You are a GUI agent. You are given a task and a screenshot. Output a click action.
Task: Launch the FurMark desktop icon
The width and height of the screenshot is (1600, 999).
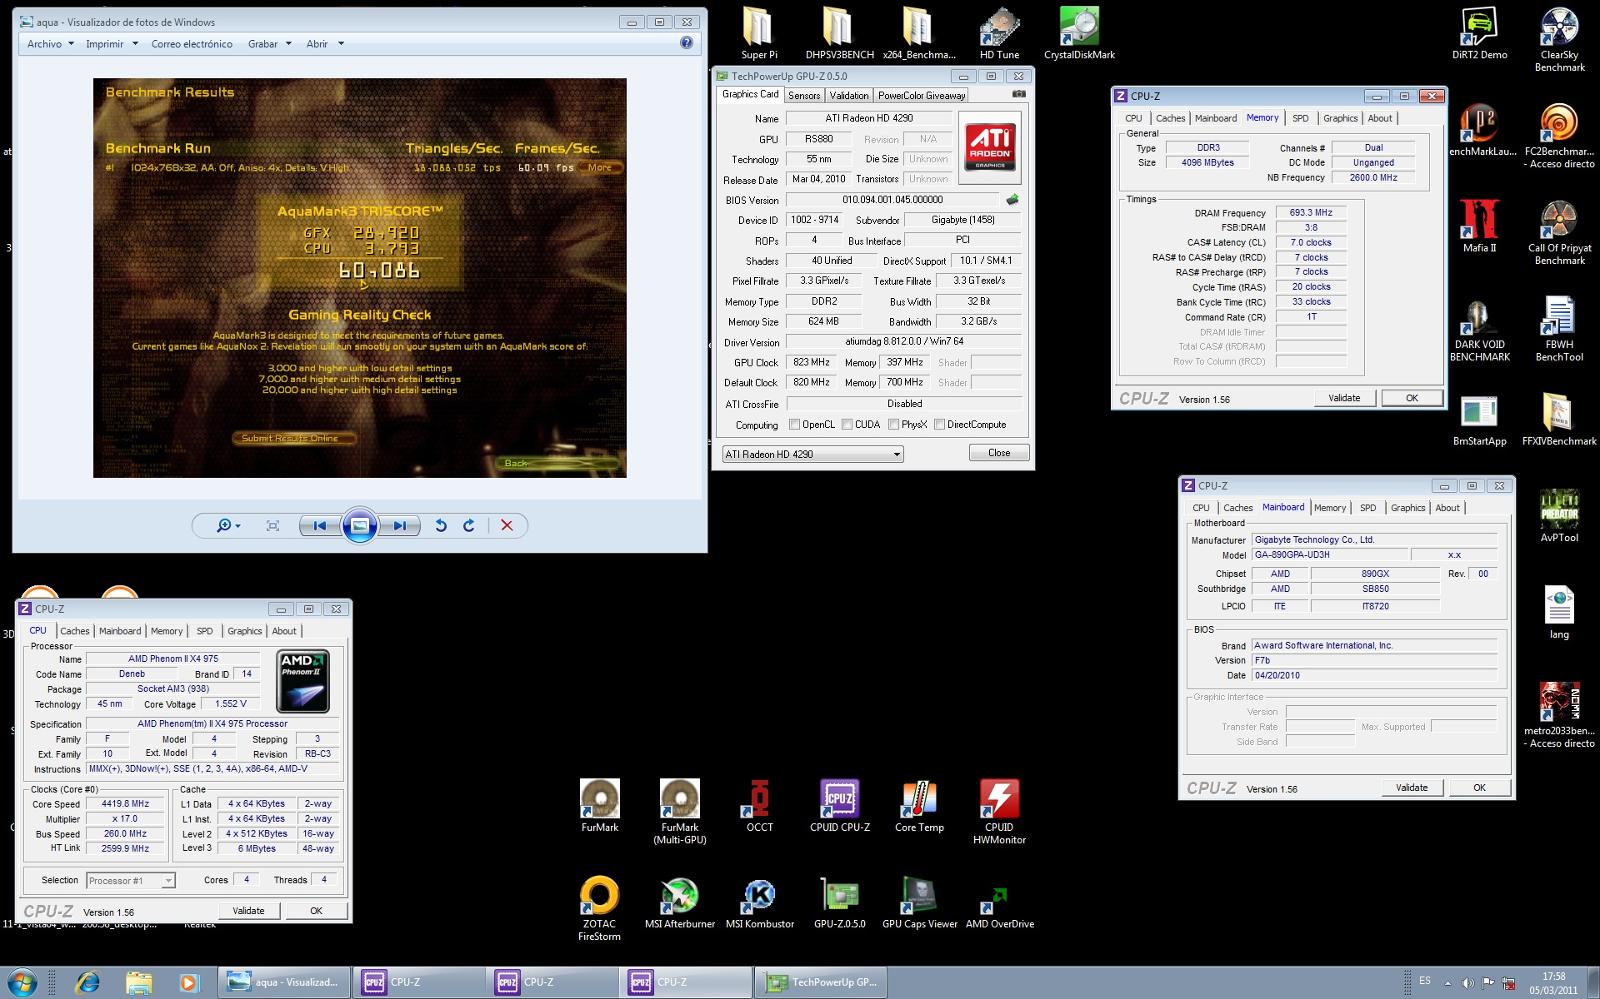point(599,799)
